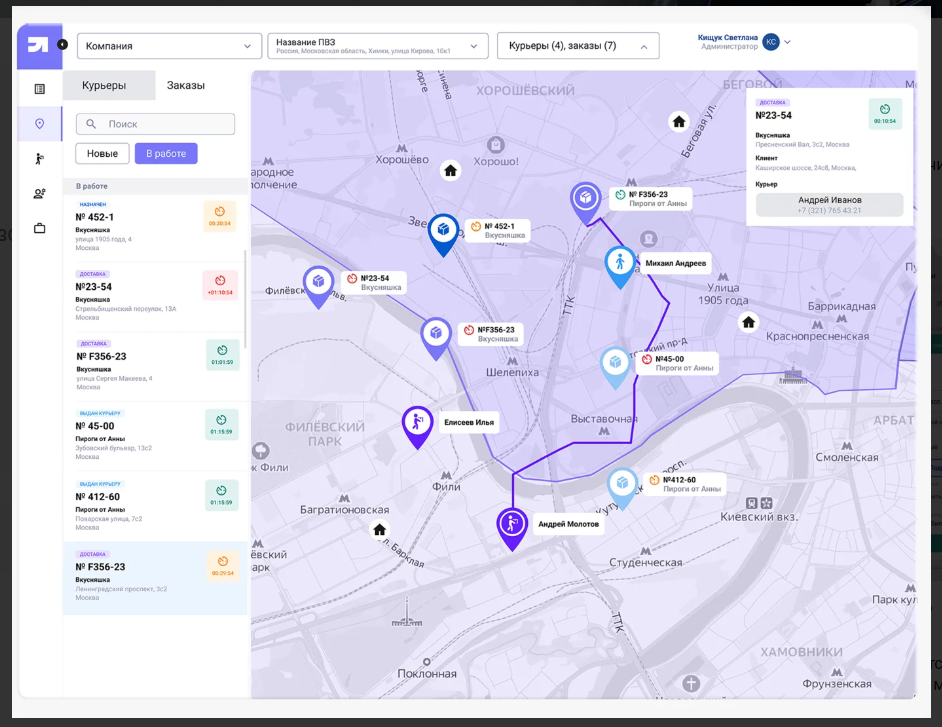
Task: Collapse the Курьеры (4), заказы (7) dropdown
Action: pos(578,46)
